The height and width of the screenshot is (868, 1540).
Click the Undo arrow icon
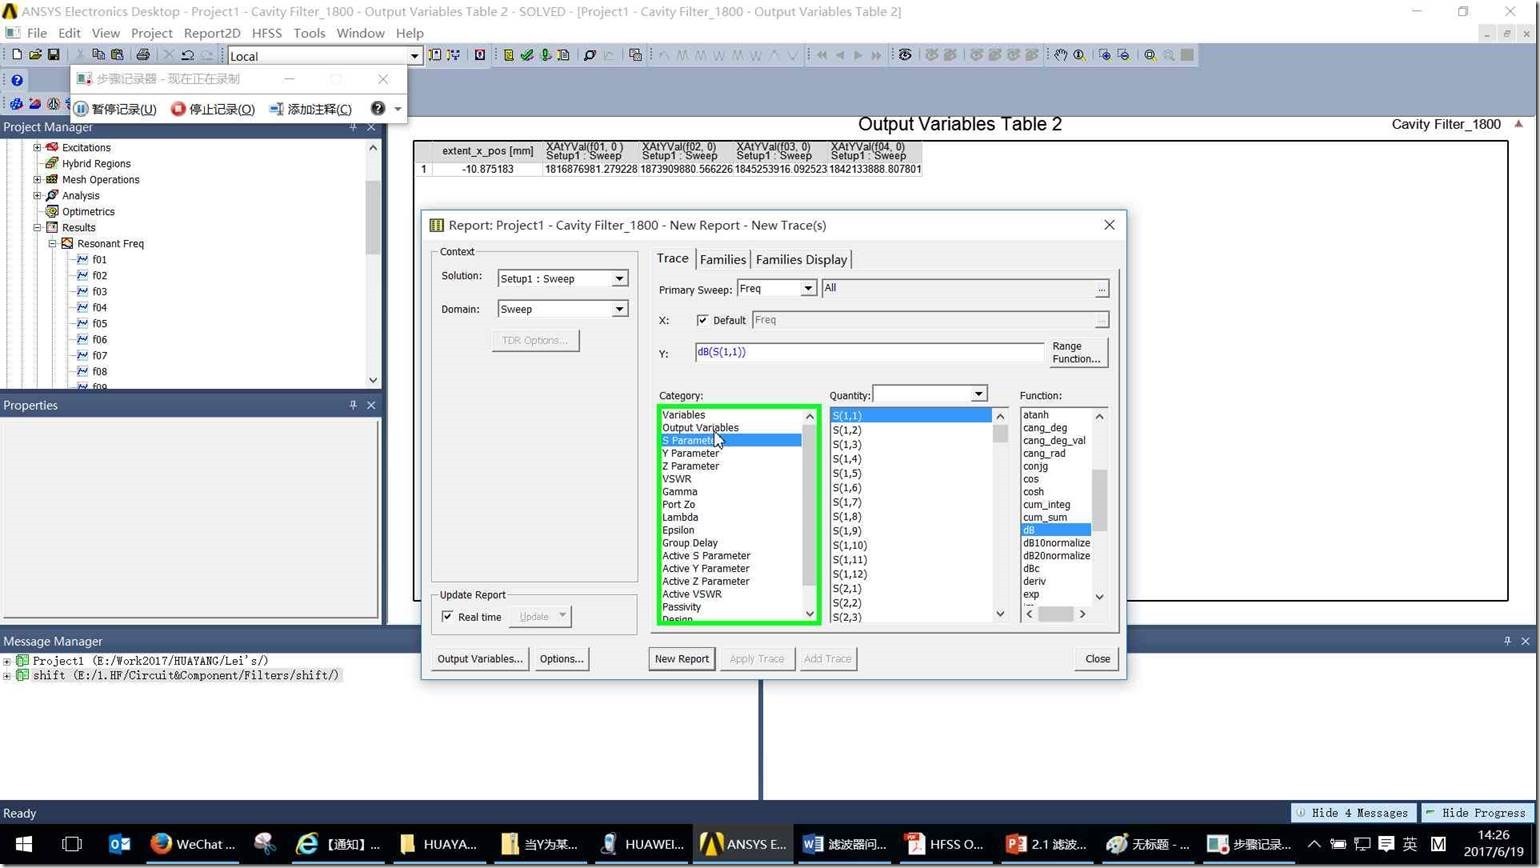pos(187,55)
